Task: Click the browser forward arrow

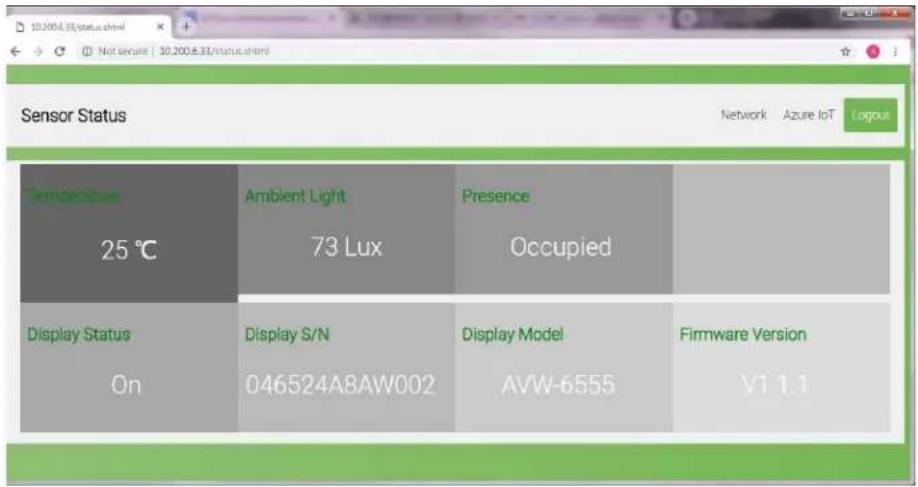Action: tap(37, 52)
